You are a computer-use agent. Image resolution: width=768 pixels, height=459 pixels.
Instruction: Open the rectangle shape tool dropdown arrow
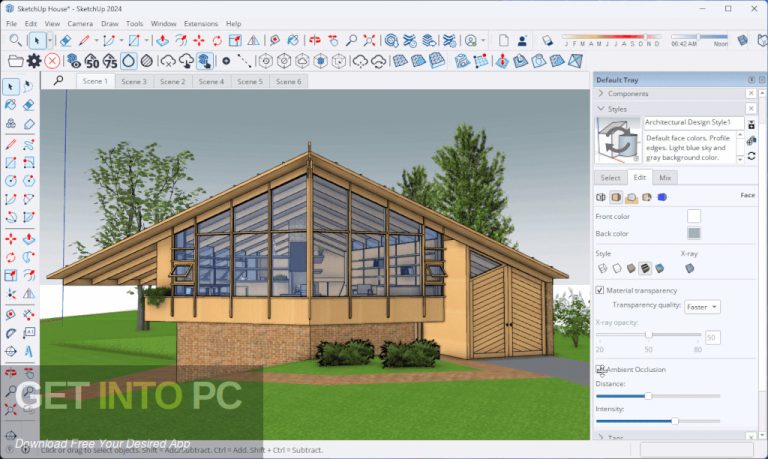[x=146, y=41]
